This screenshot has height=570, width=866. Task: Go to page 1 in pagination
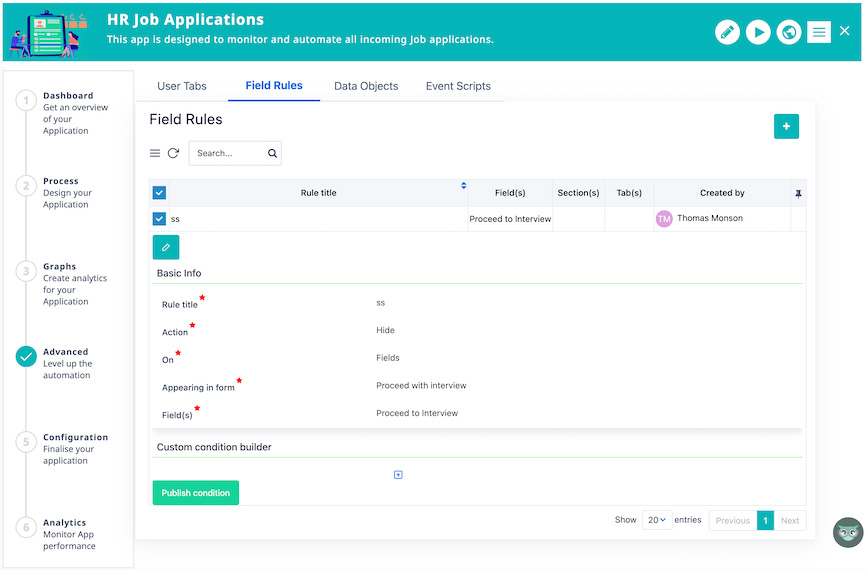(765, 520)
